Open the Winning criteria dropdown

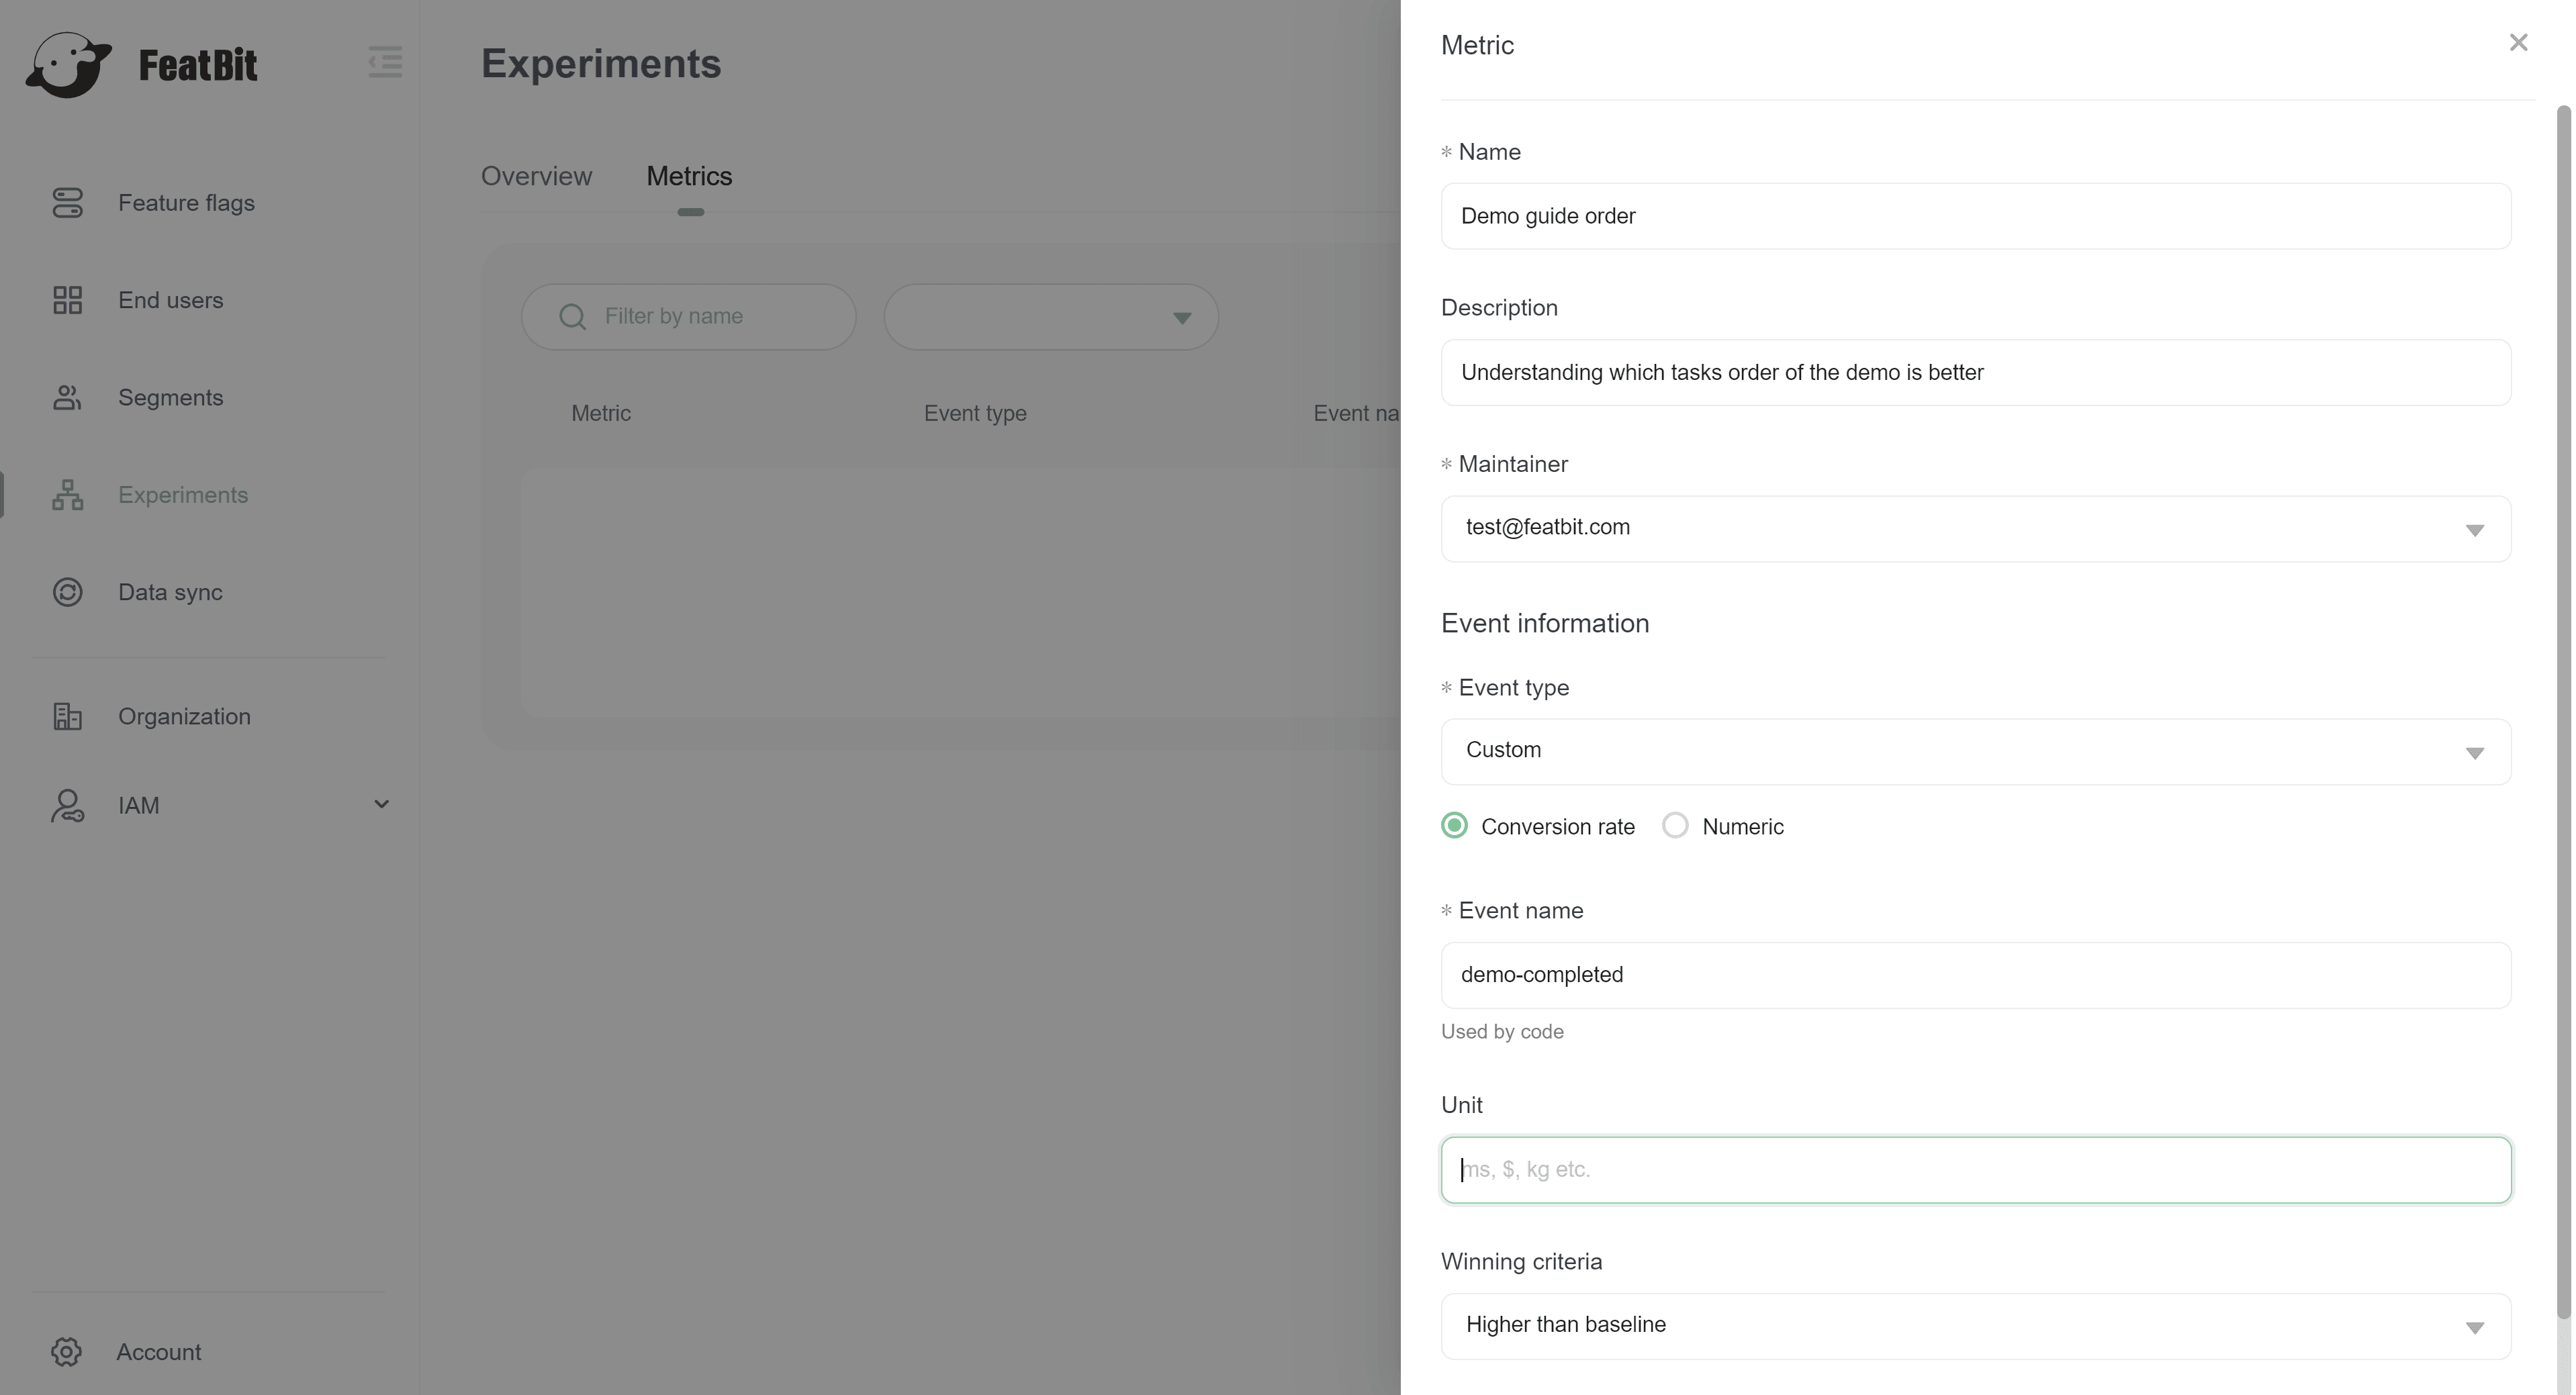1975,1326
